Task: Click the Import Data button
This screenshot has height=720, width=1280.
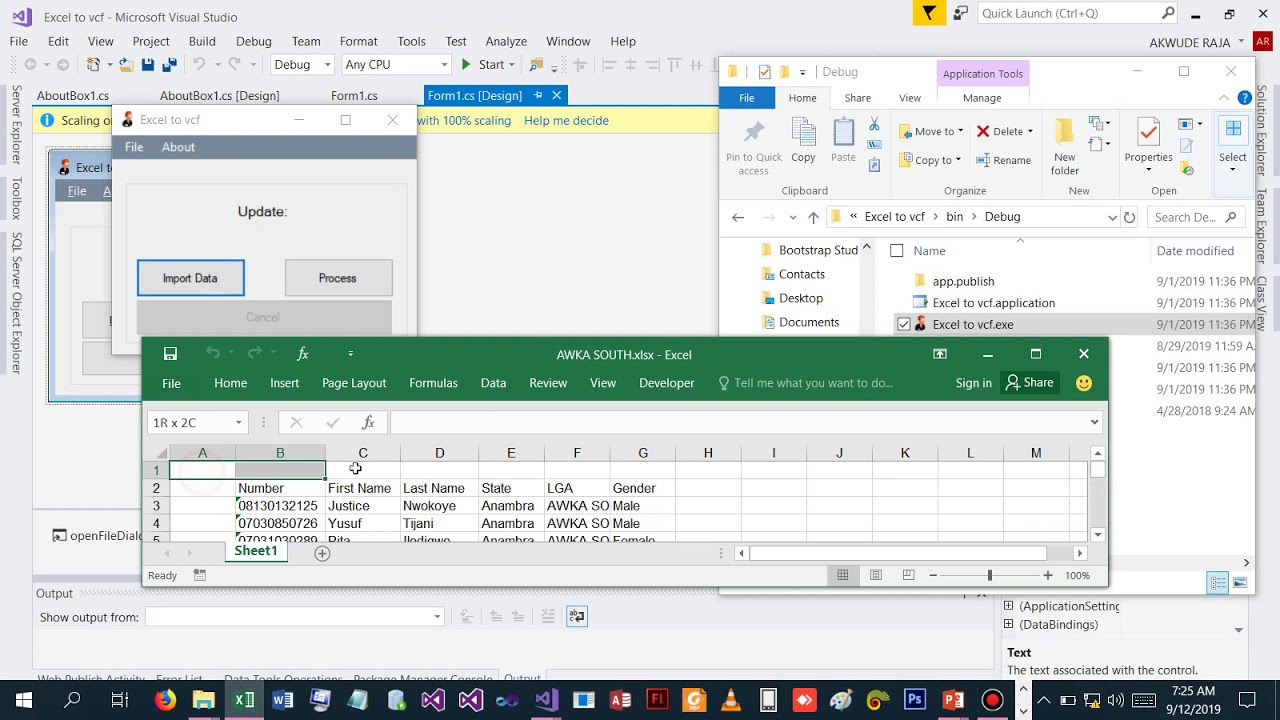Action: pyautogui.click(x=190, y=278)
